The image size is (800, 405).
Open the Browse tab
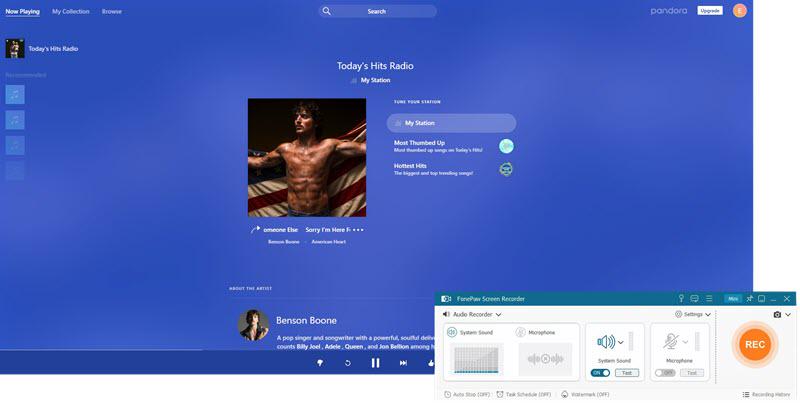[112, 11]
